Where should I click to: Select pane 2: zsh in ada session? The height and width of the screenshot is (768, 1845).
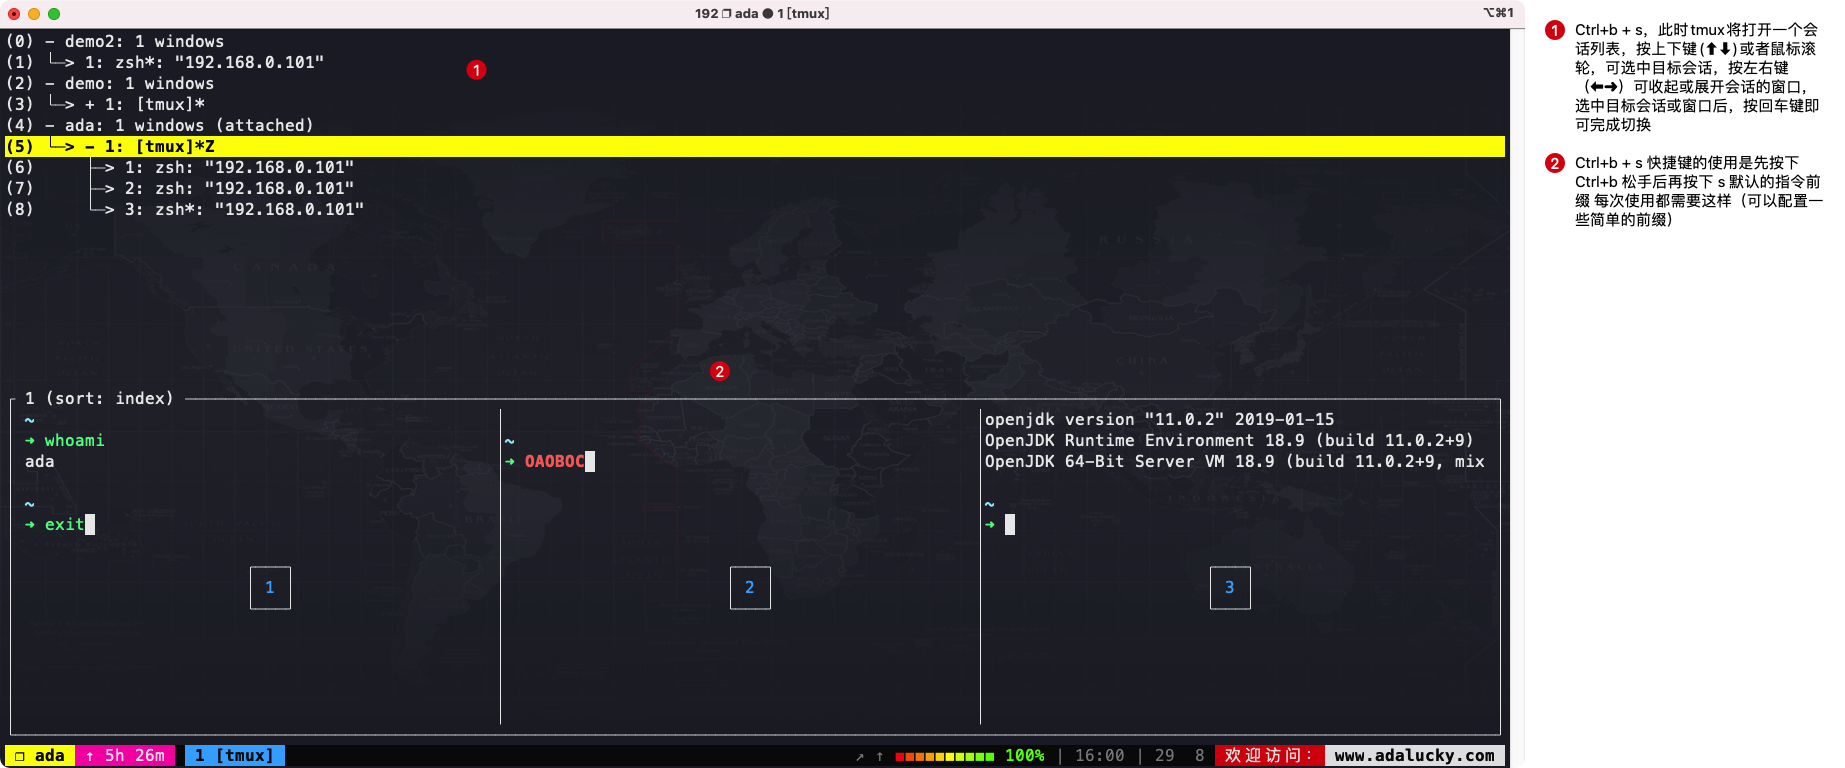[x=238, y=189]
